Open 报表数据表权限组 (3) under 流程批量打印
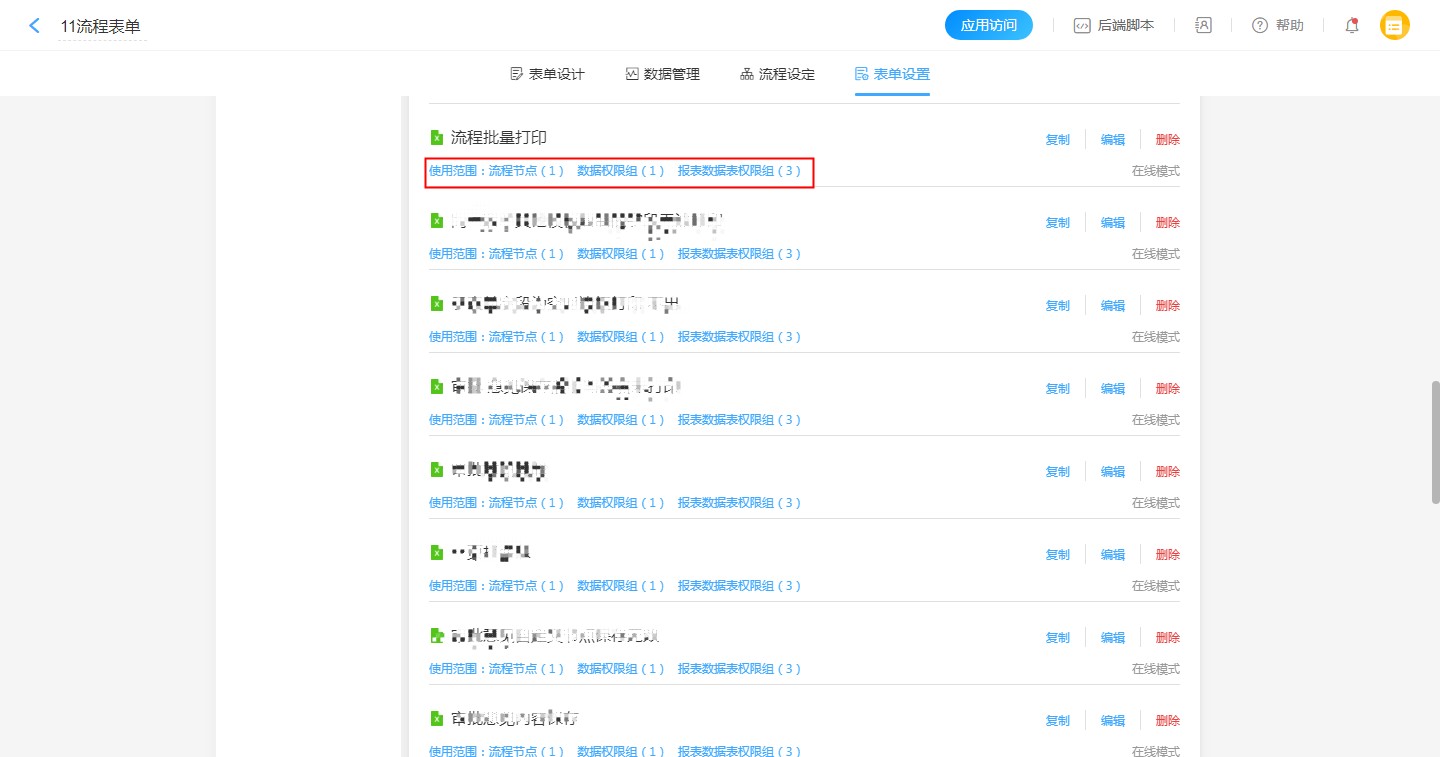 (739, 171)
